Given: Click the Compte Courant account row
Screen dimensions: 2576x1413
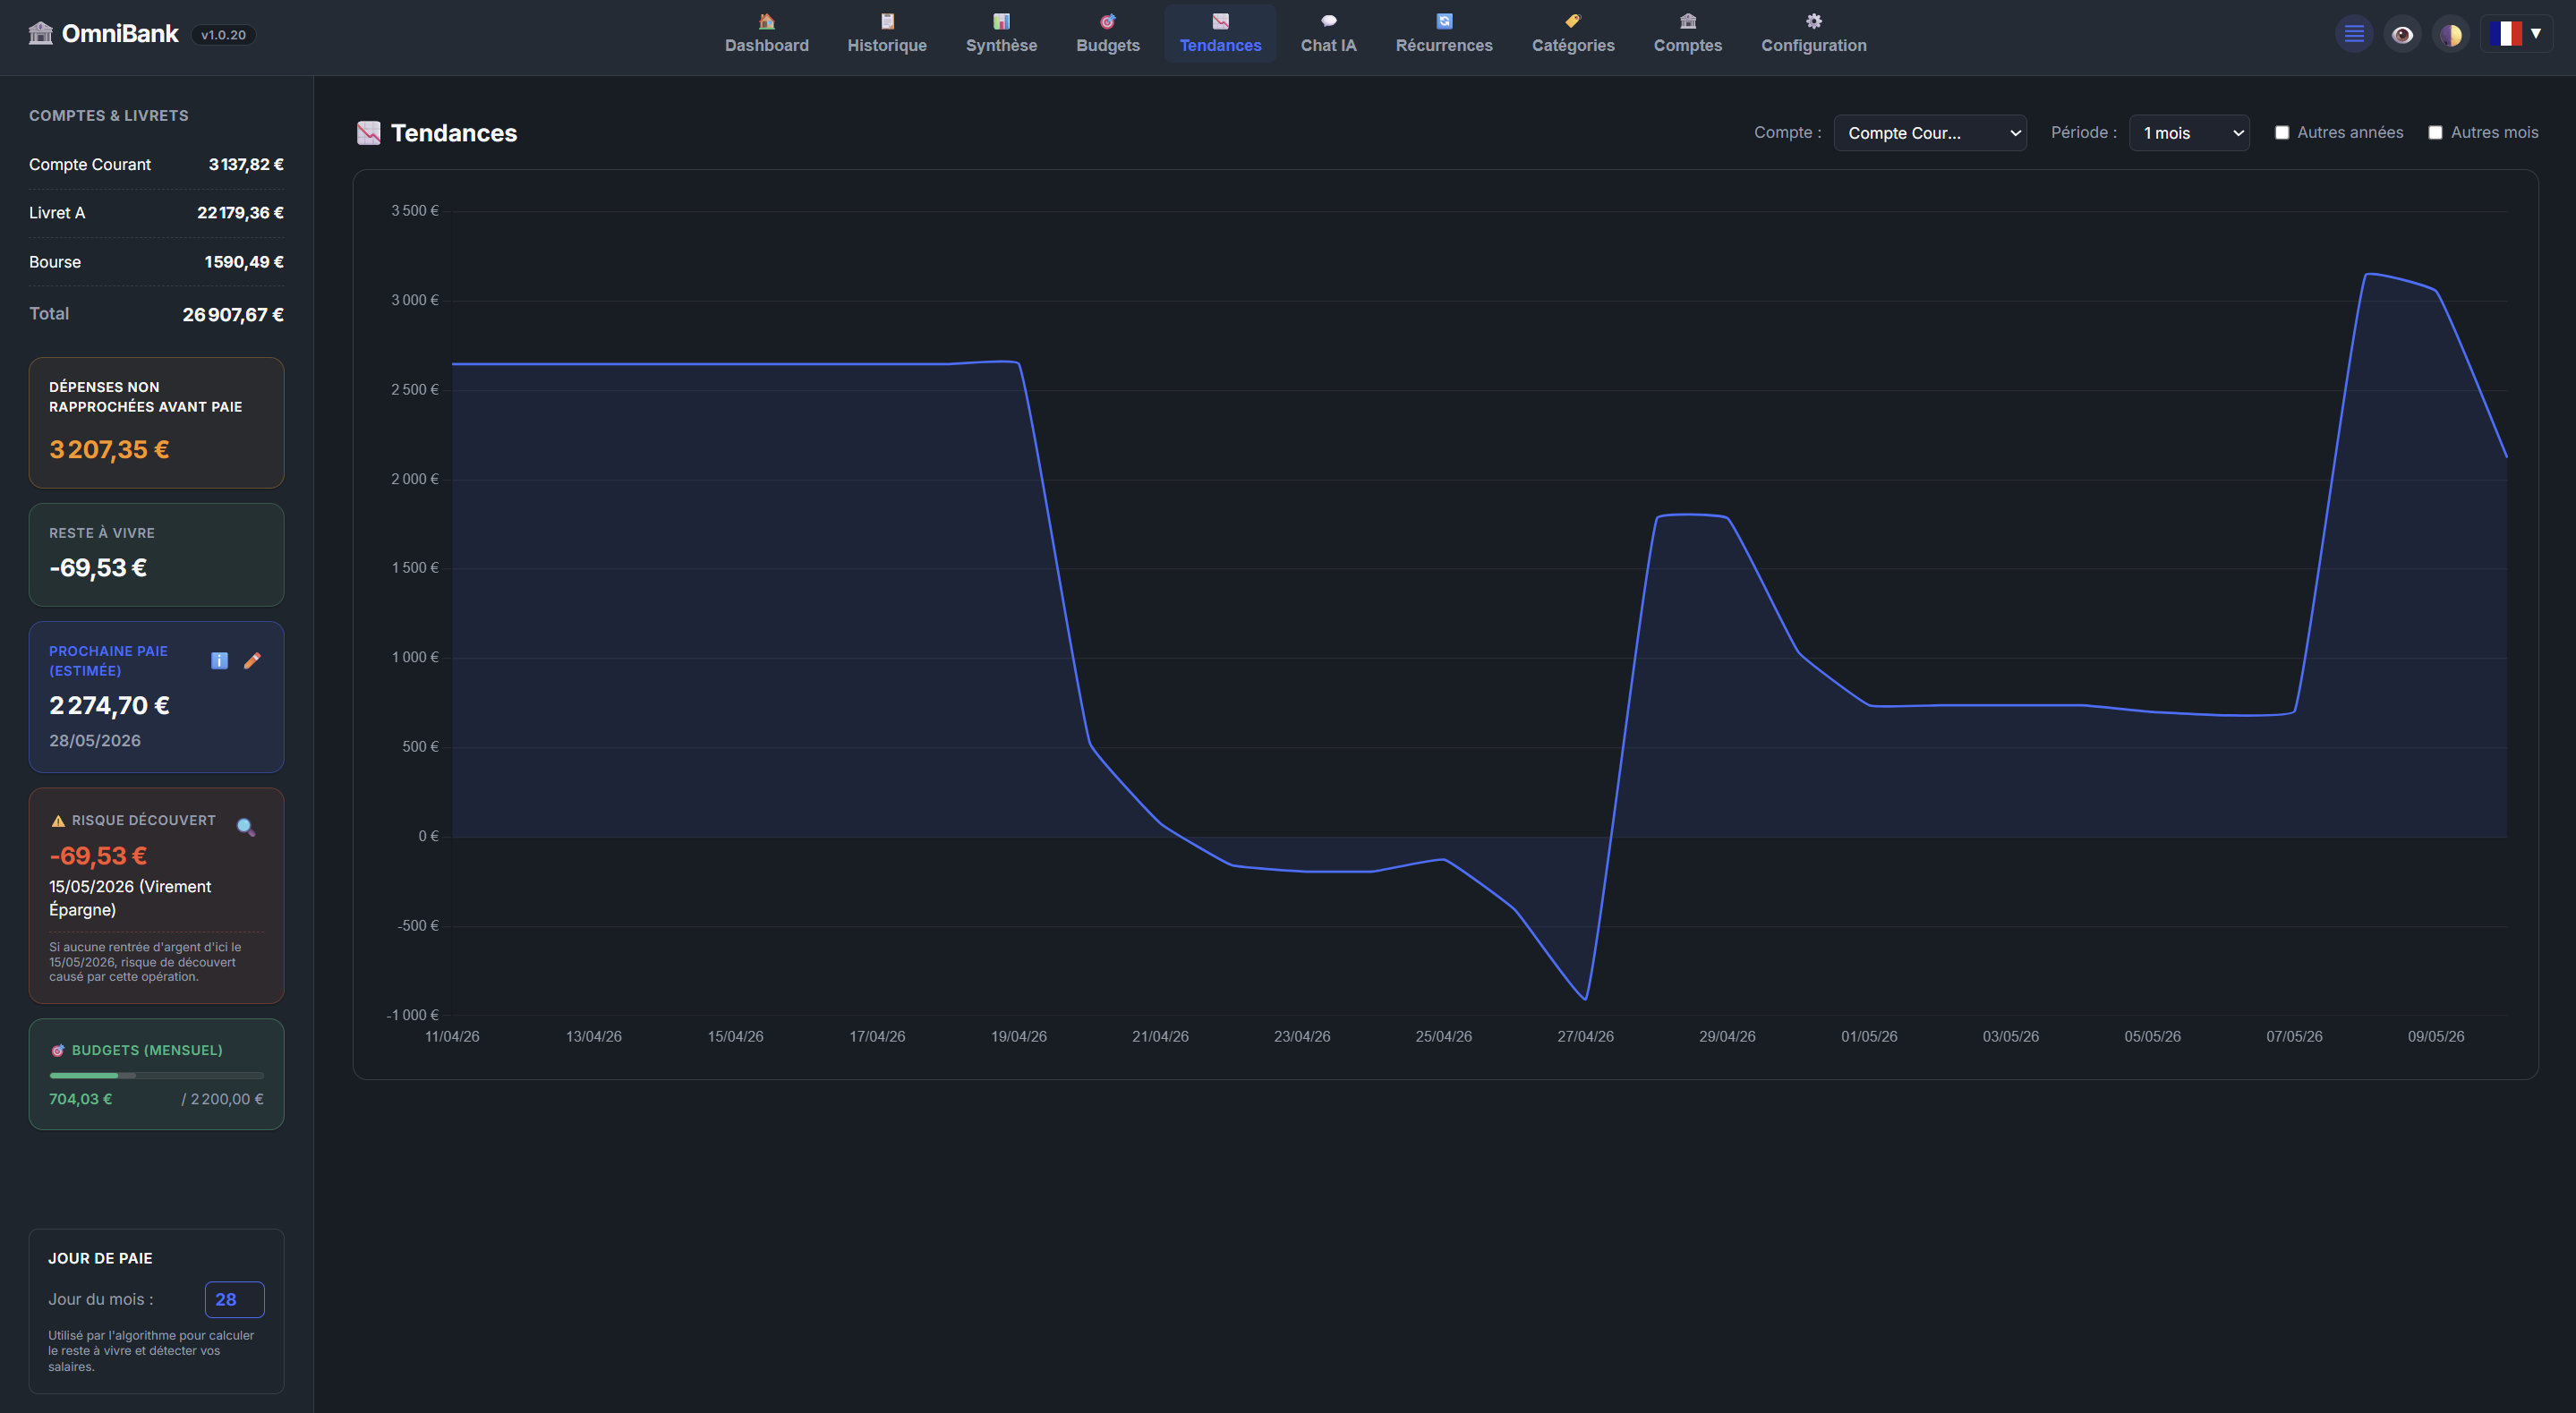Looking at the screenshot, I should click(x=156, y=165).
